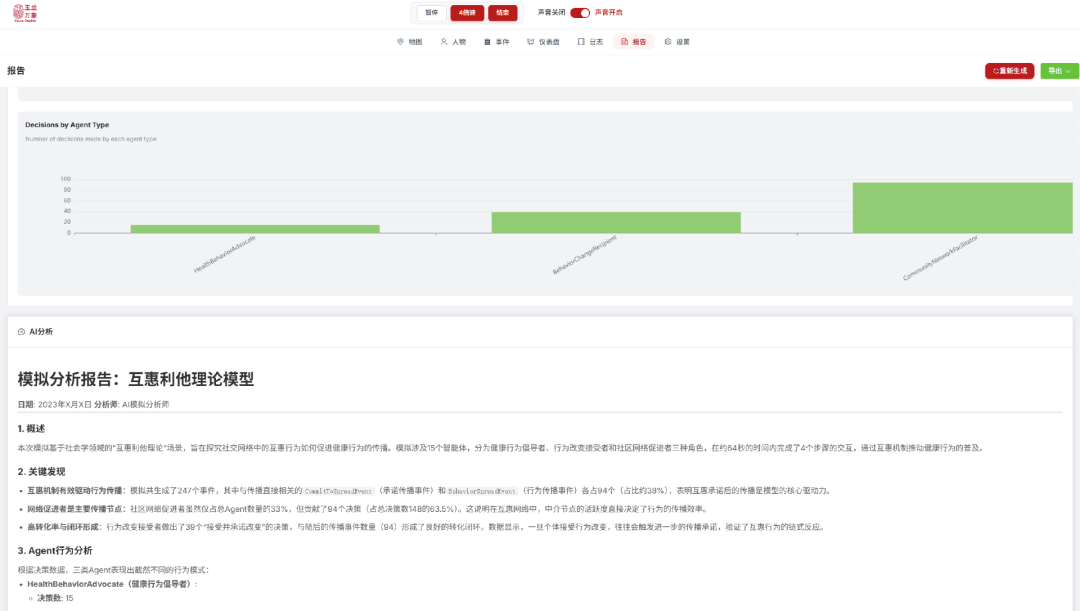Click the calendar icon for 事件
This screenshot has height=611, width=1080.
pos(487,42)
